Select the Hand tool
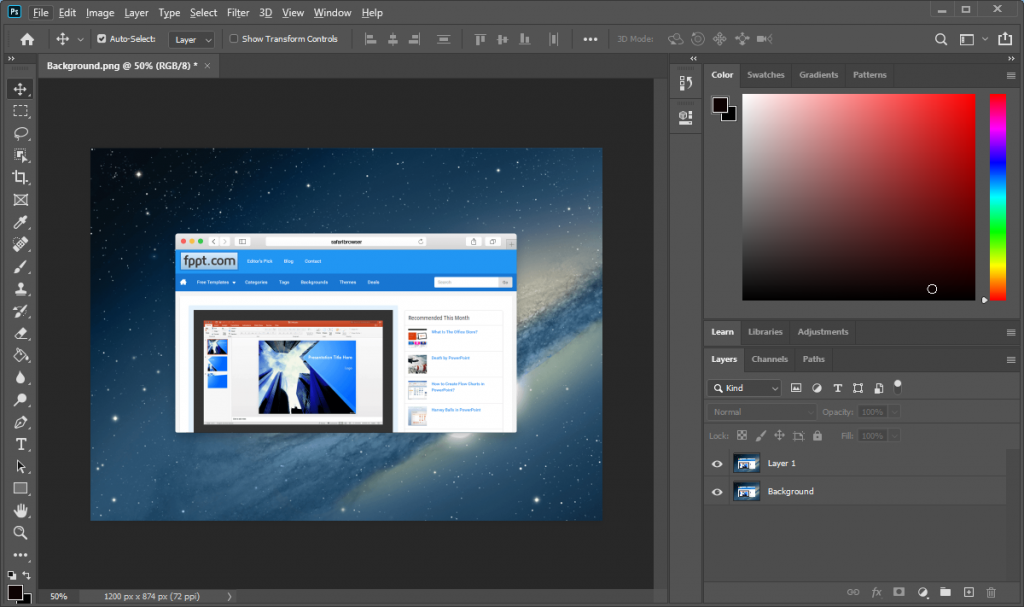1024x607 pixels. (x=20, y=510)
